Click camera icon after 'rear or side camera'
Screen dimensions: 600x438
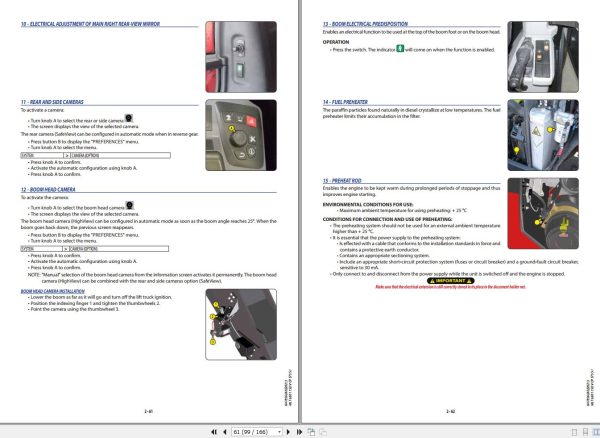(129, 118)
